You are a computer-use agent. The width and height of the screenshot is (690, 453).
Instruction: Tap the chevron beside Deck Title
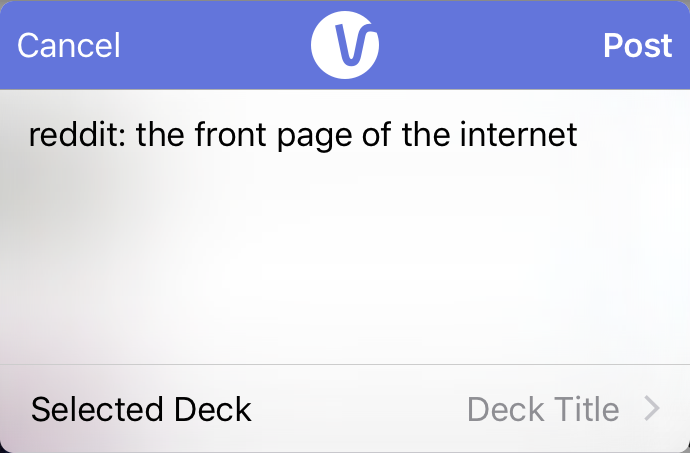pos(652,409)
